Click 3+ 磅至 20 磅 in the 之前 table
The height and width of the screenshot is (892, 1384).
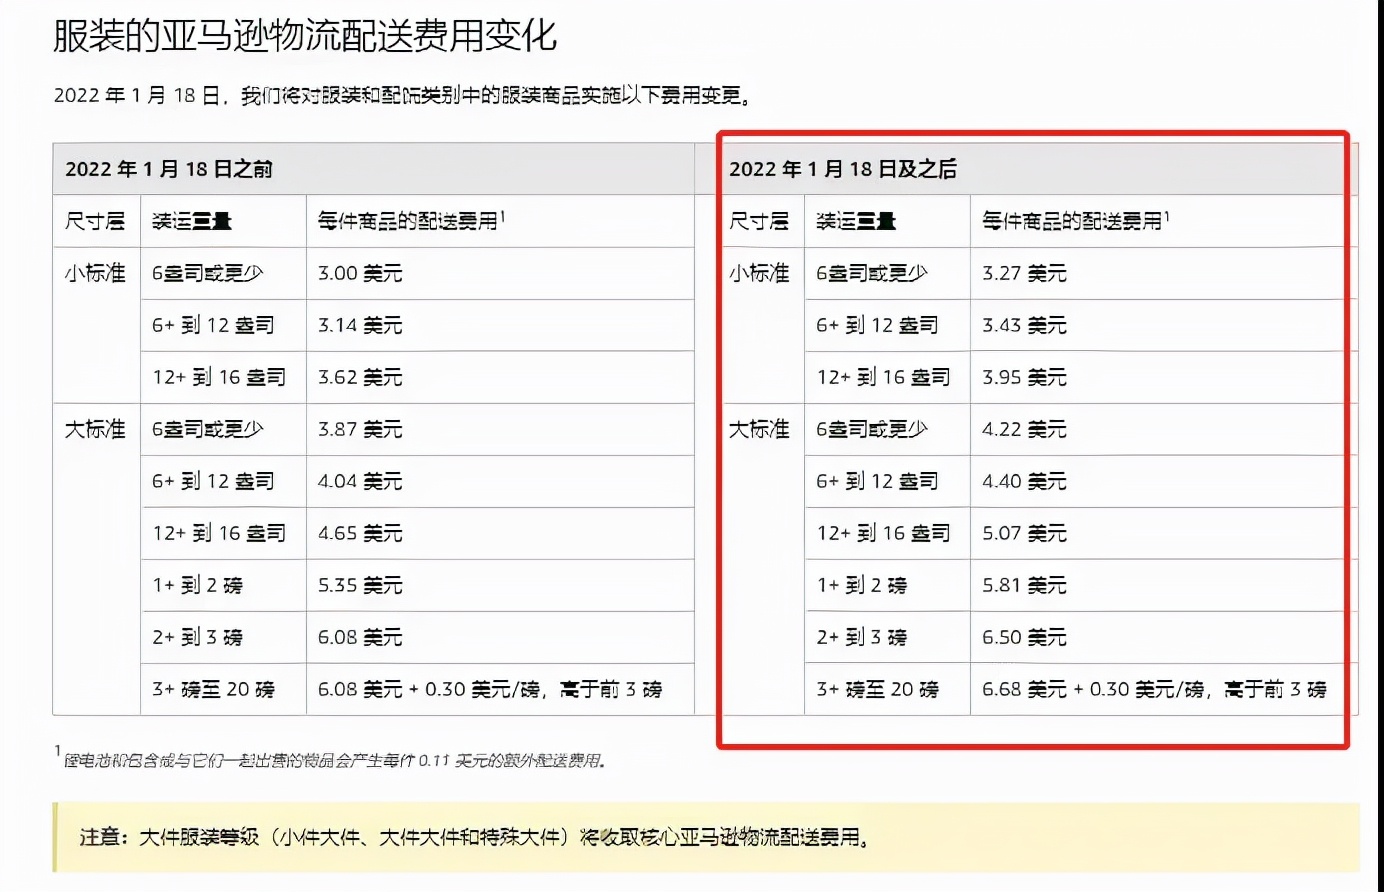213,689
